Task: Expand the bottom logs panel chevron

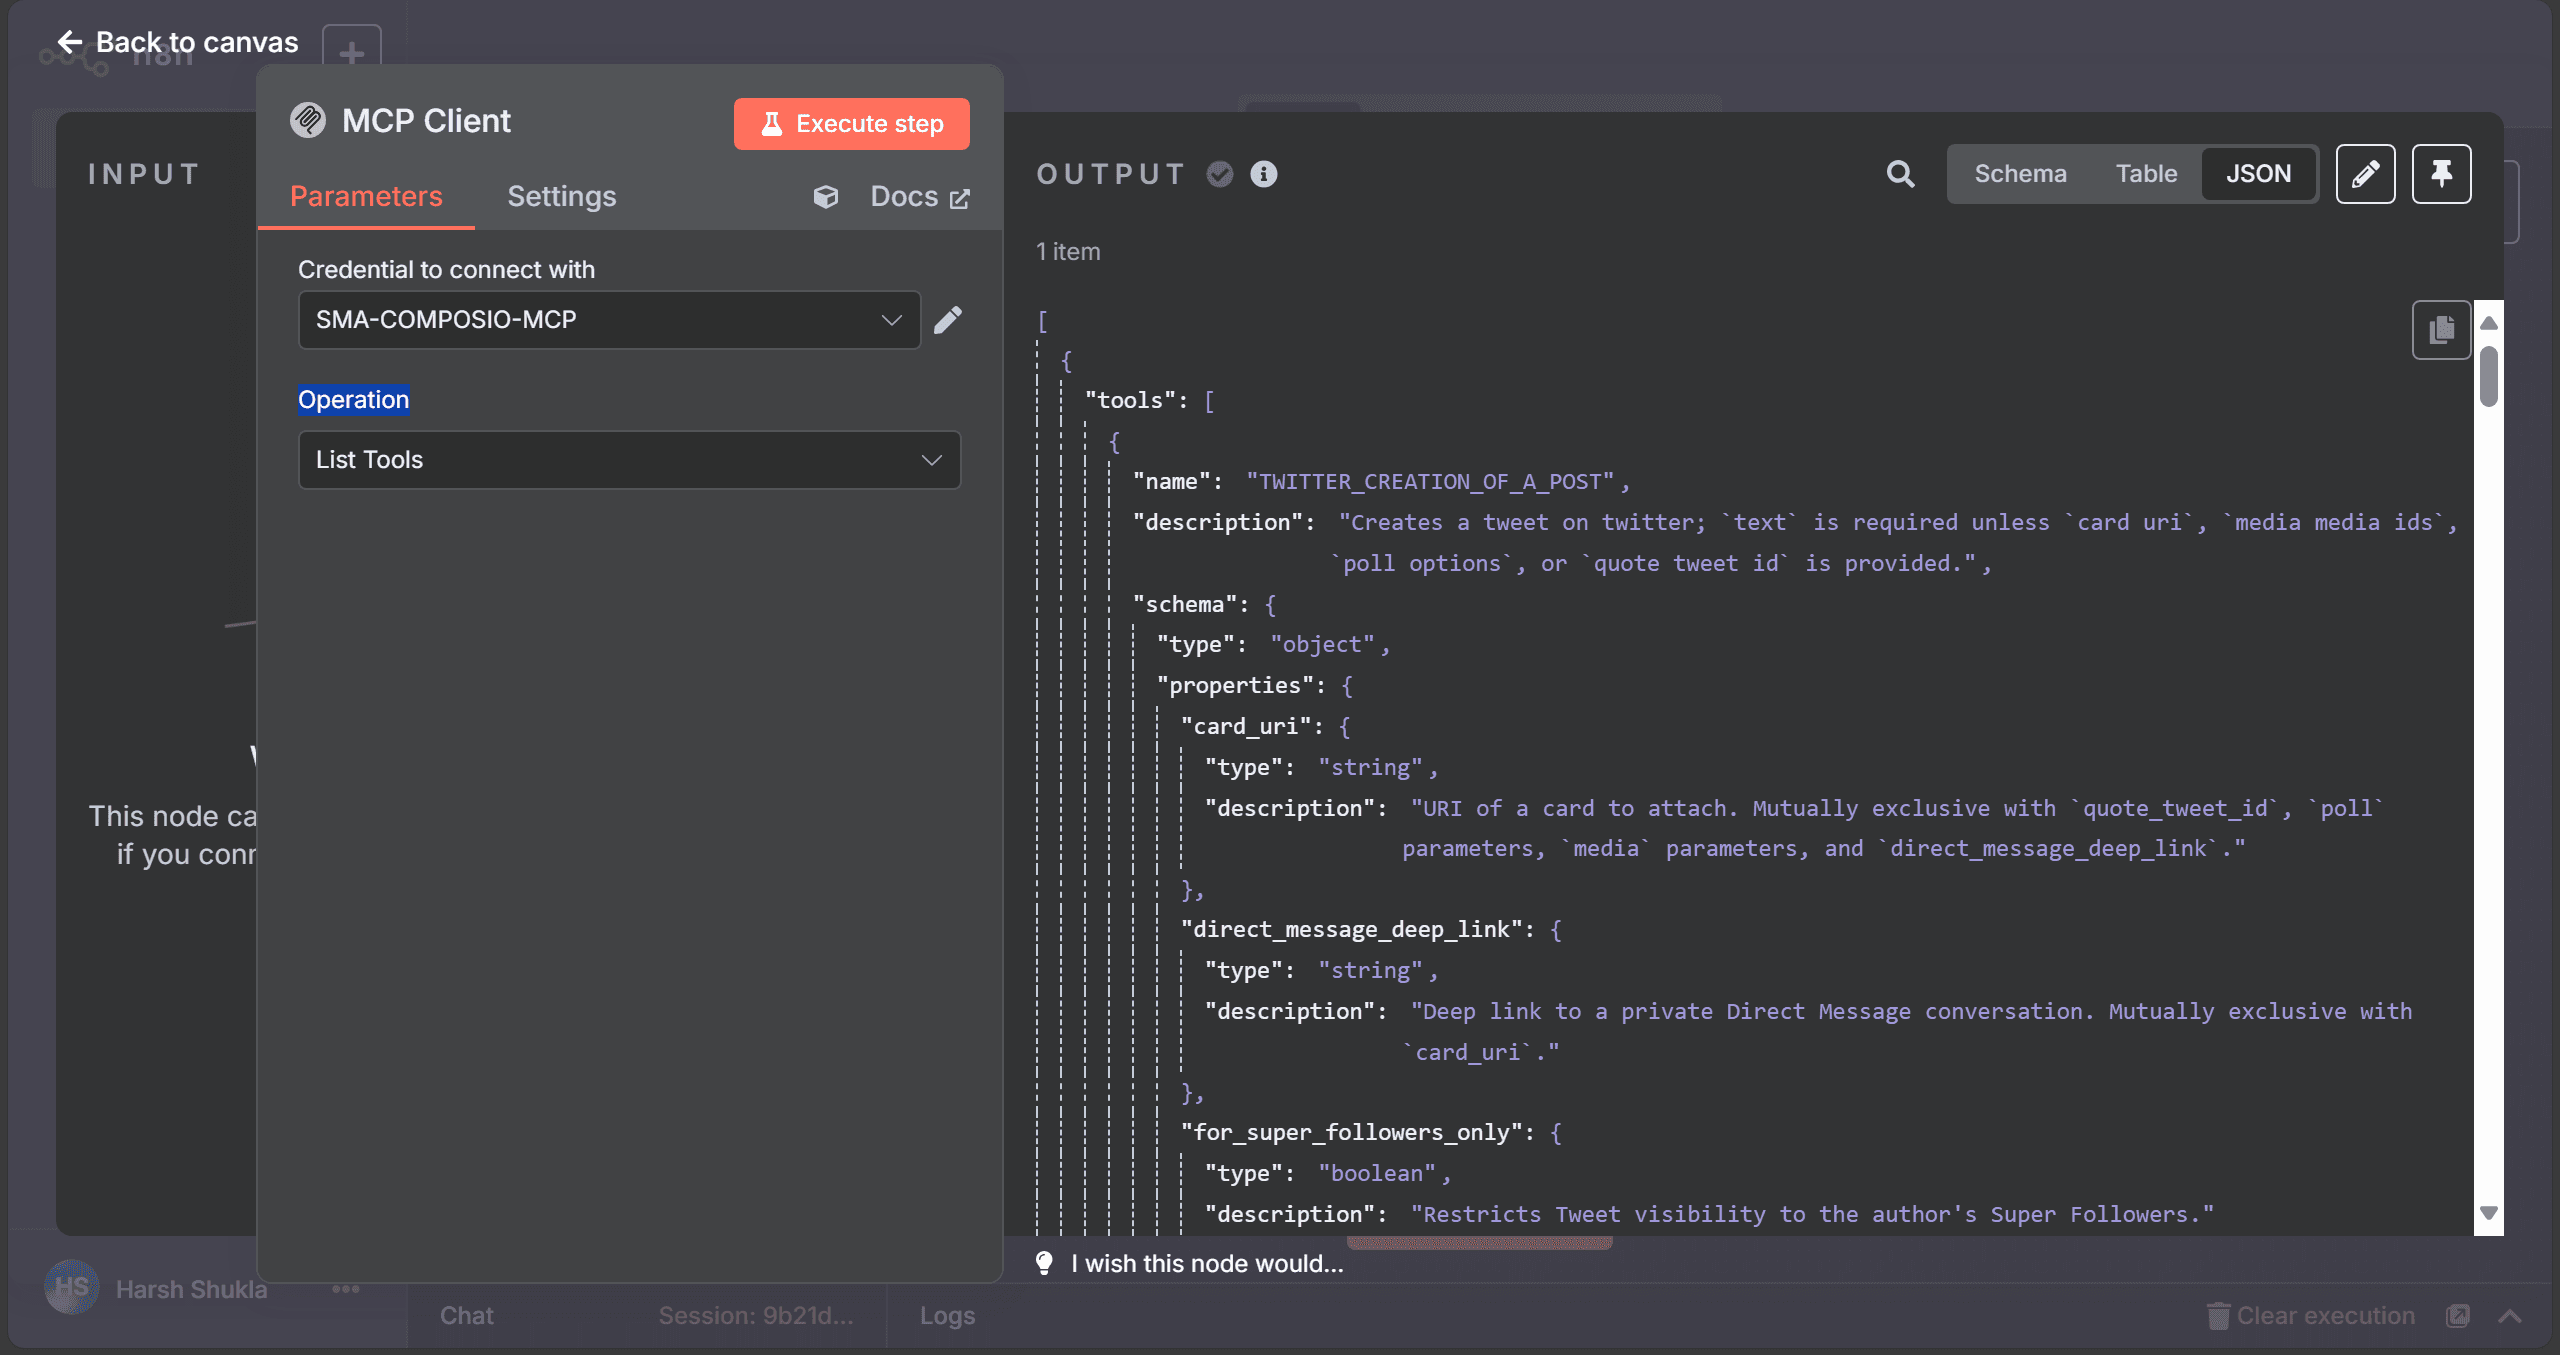Action: click(x=2509, y=1316)
